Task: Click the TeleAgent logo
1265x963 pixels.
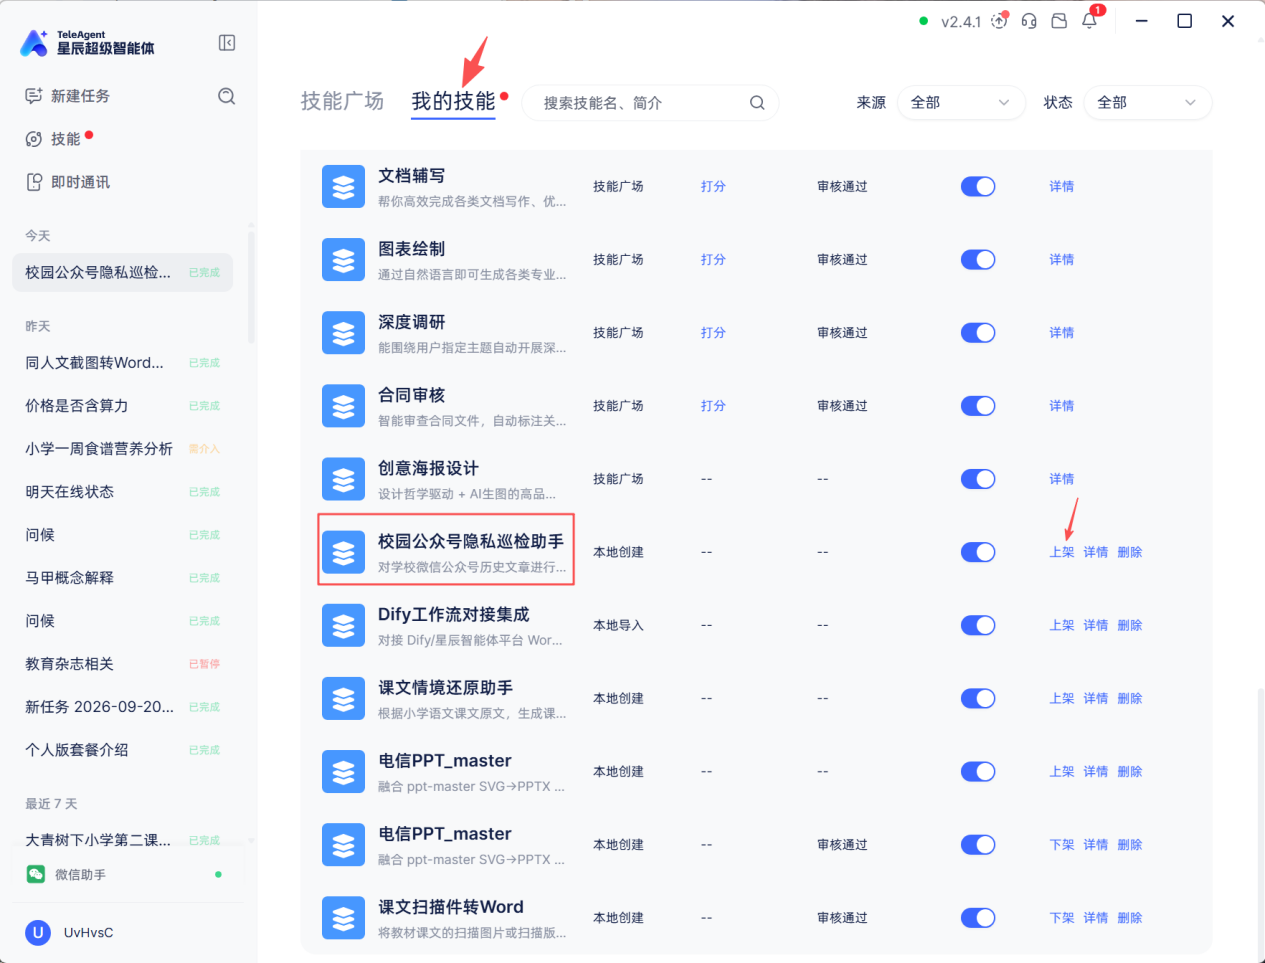Action: click(35, 43)
